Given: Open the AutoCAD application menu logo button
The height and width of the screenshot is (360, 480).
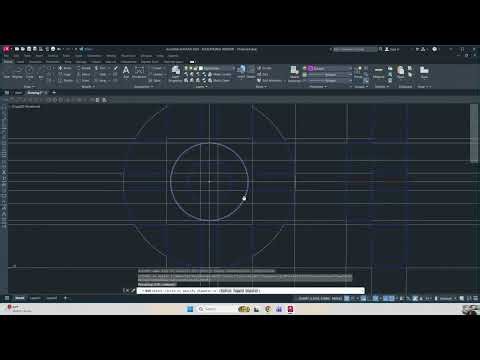Looking at the screenshot, I should (6, 49).
